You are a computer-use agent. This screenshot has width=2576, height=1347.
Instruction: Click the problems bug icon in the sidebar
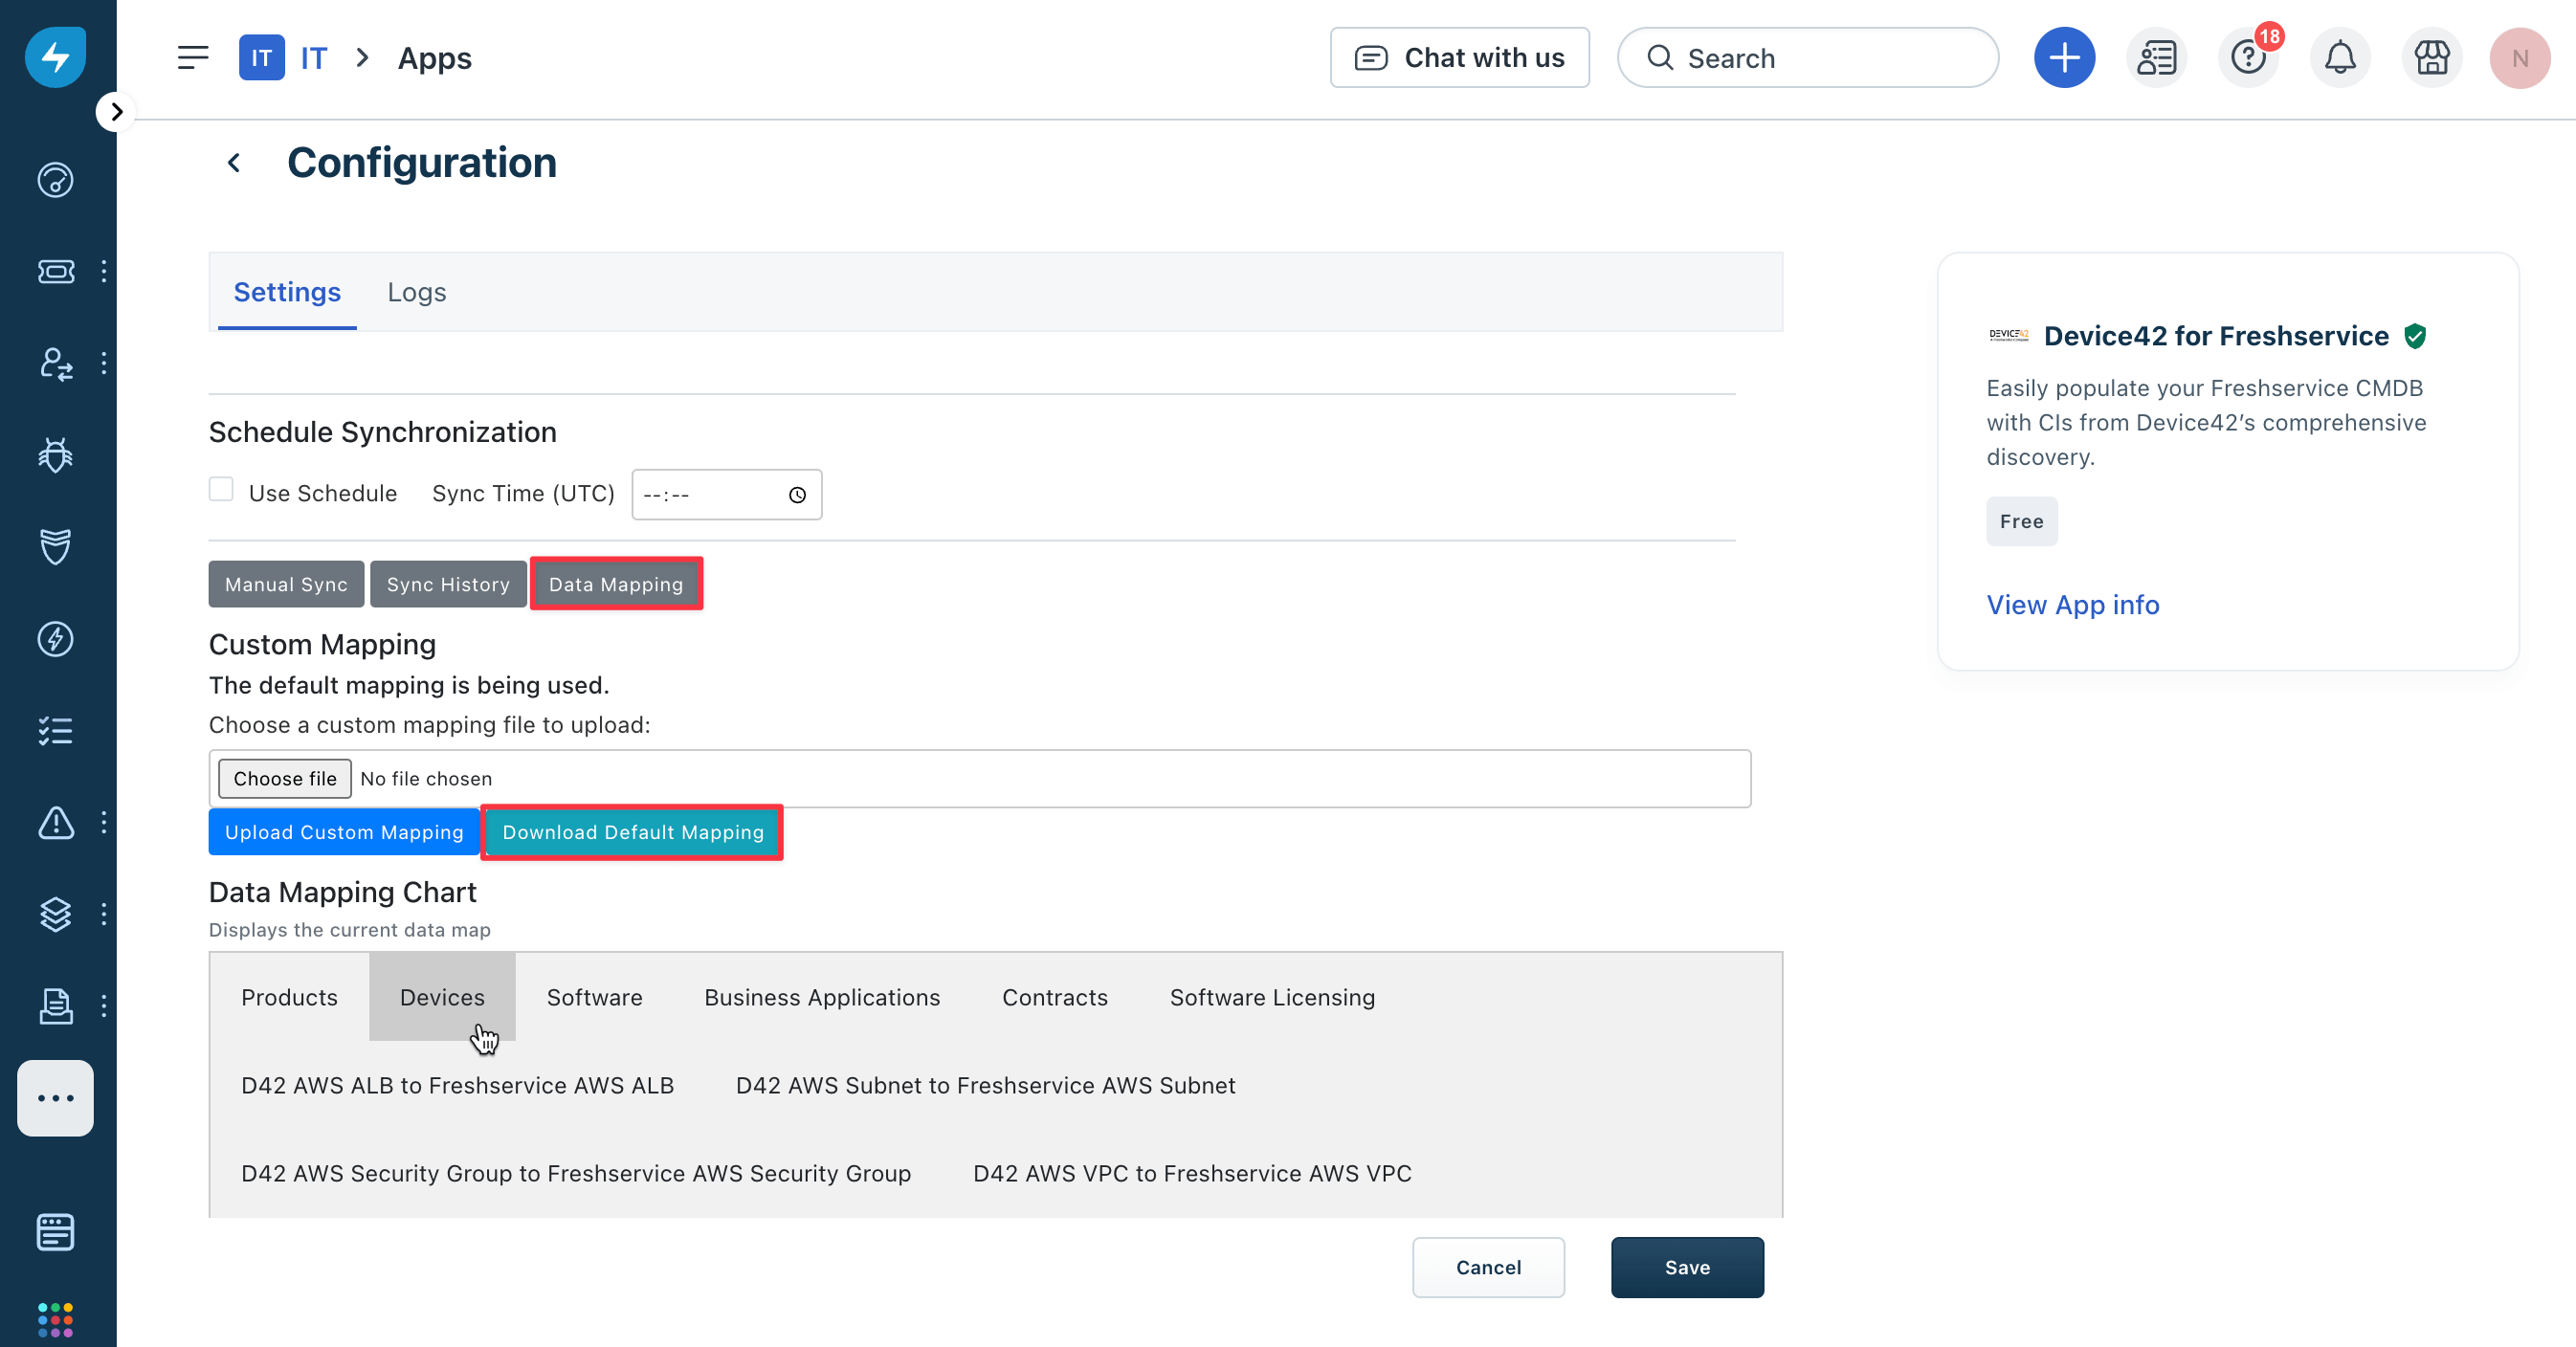click(55, 455)
